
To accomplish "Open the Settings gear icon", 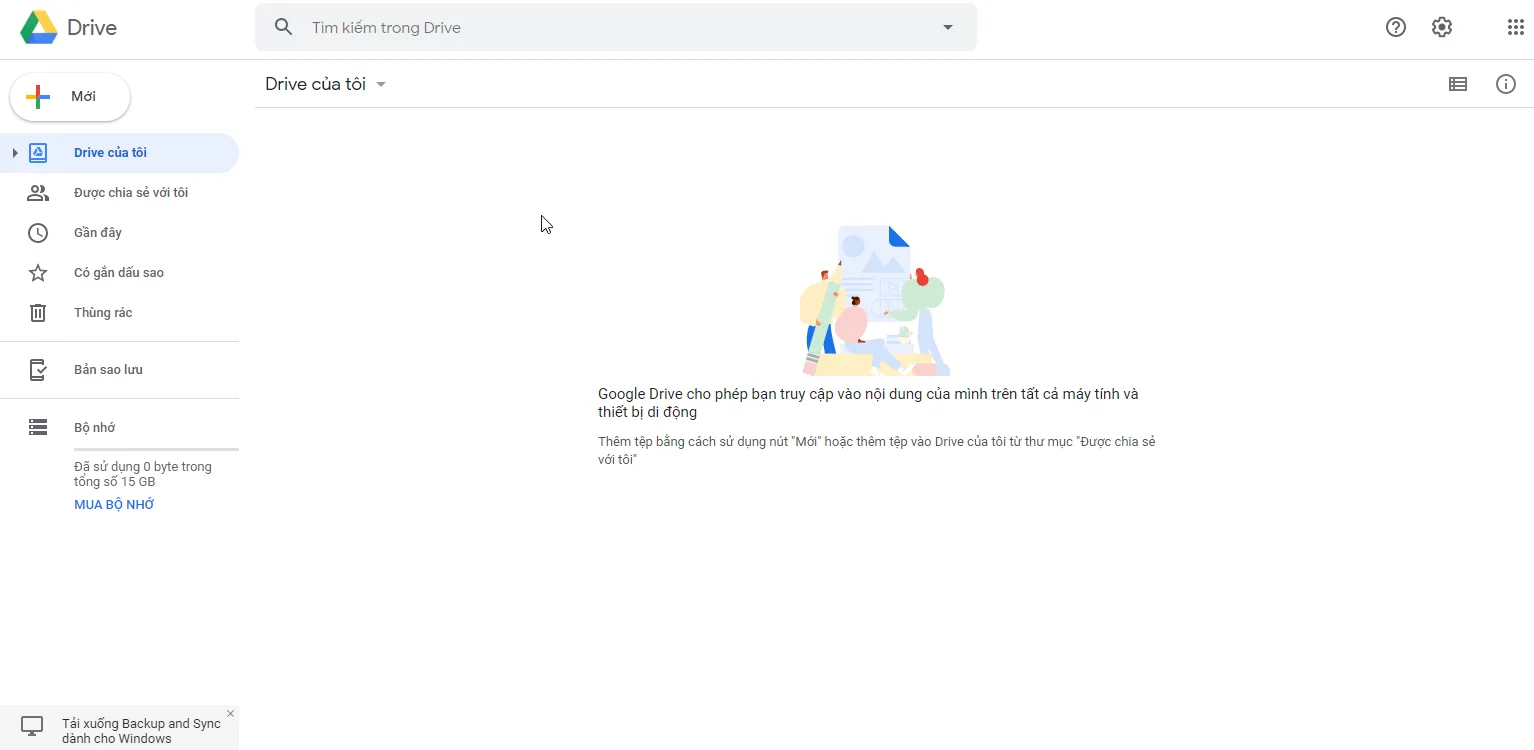I will [1442, 27].
